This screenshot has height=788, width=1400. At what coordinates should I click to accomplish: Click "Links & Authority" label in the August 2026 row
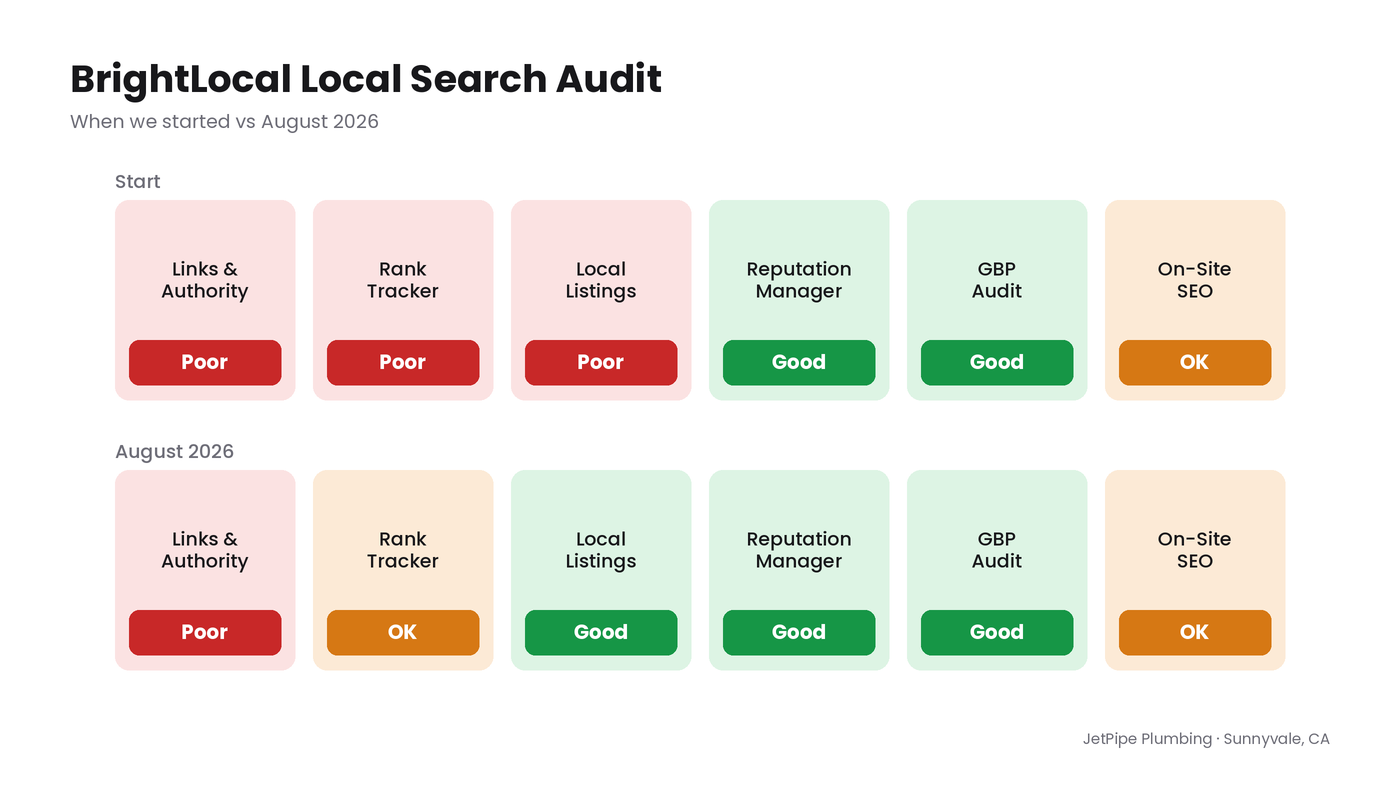[205, 550]
